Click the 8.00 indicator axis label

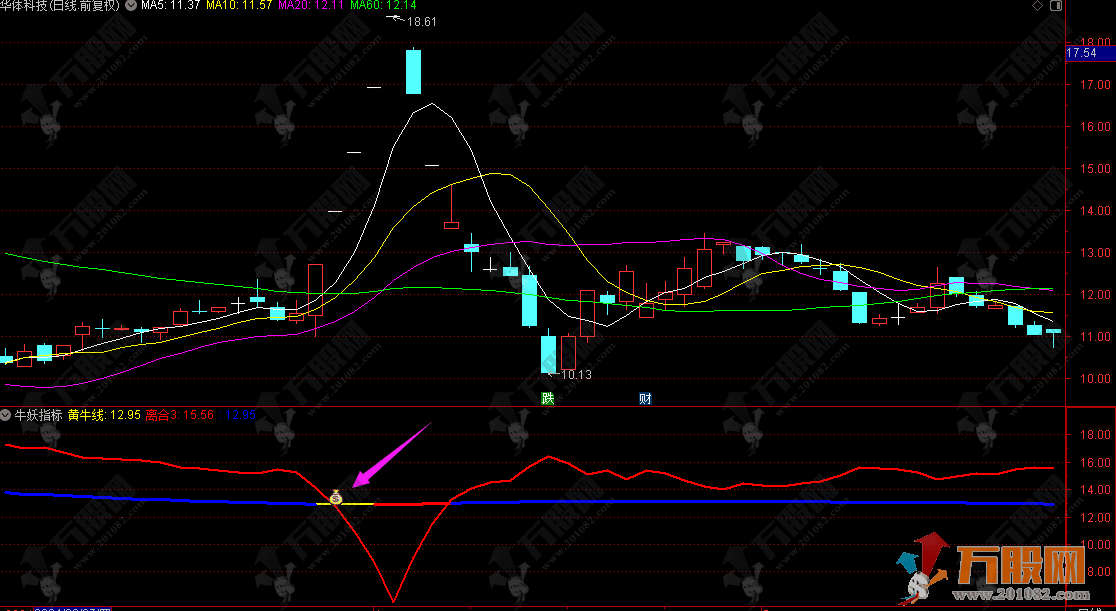coord(1098,572)
